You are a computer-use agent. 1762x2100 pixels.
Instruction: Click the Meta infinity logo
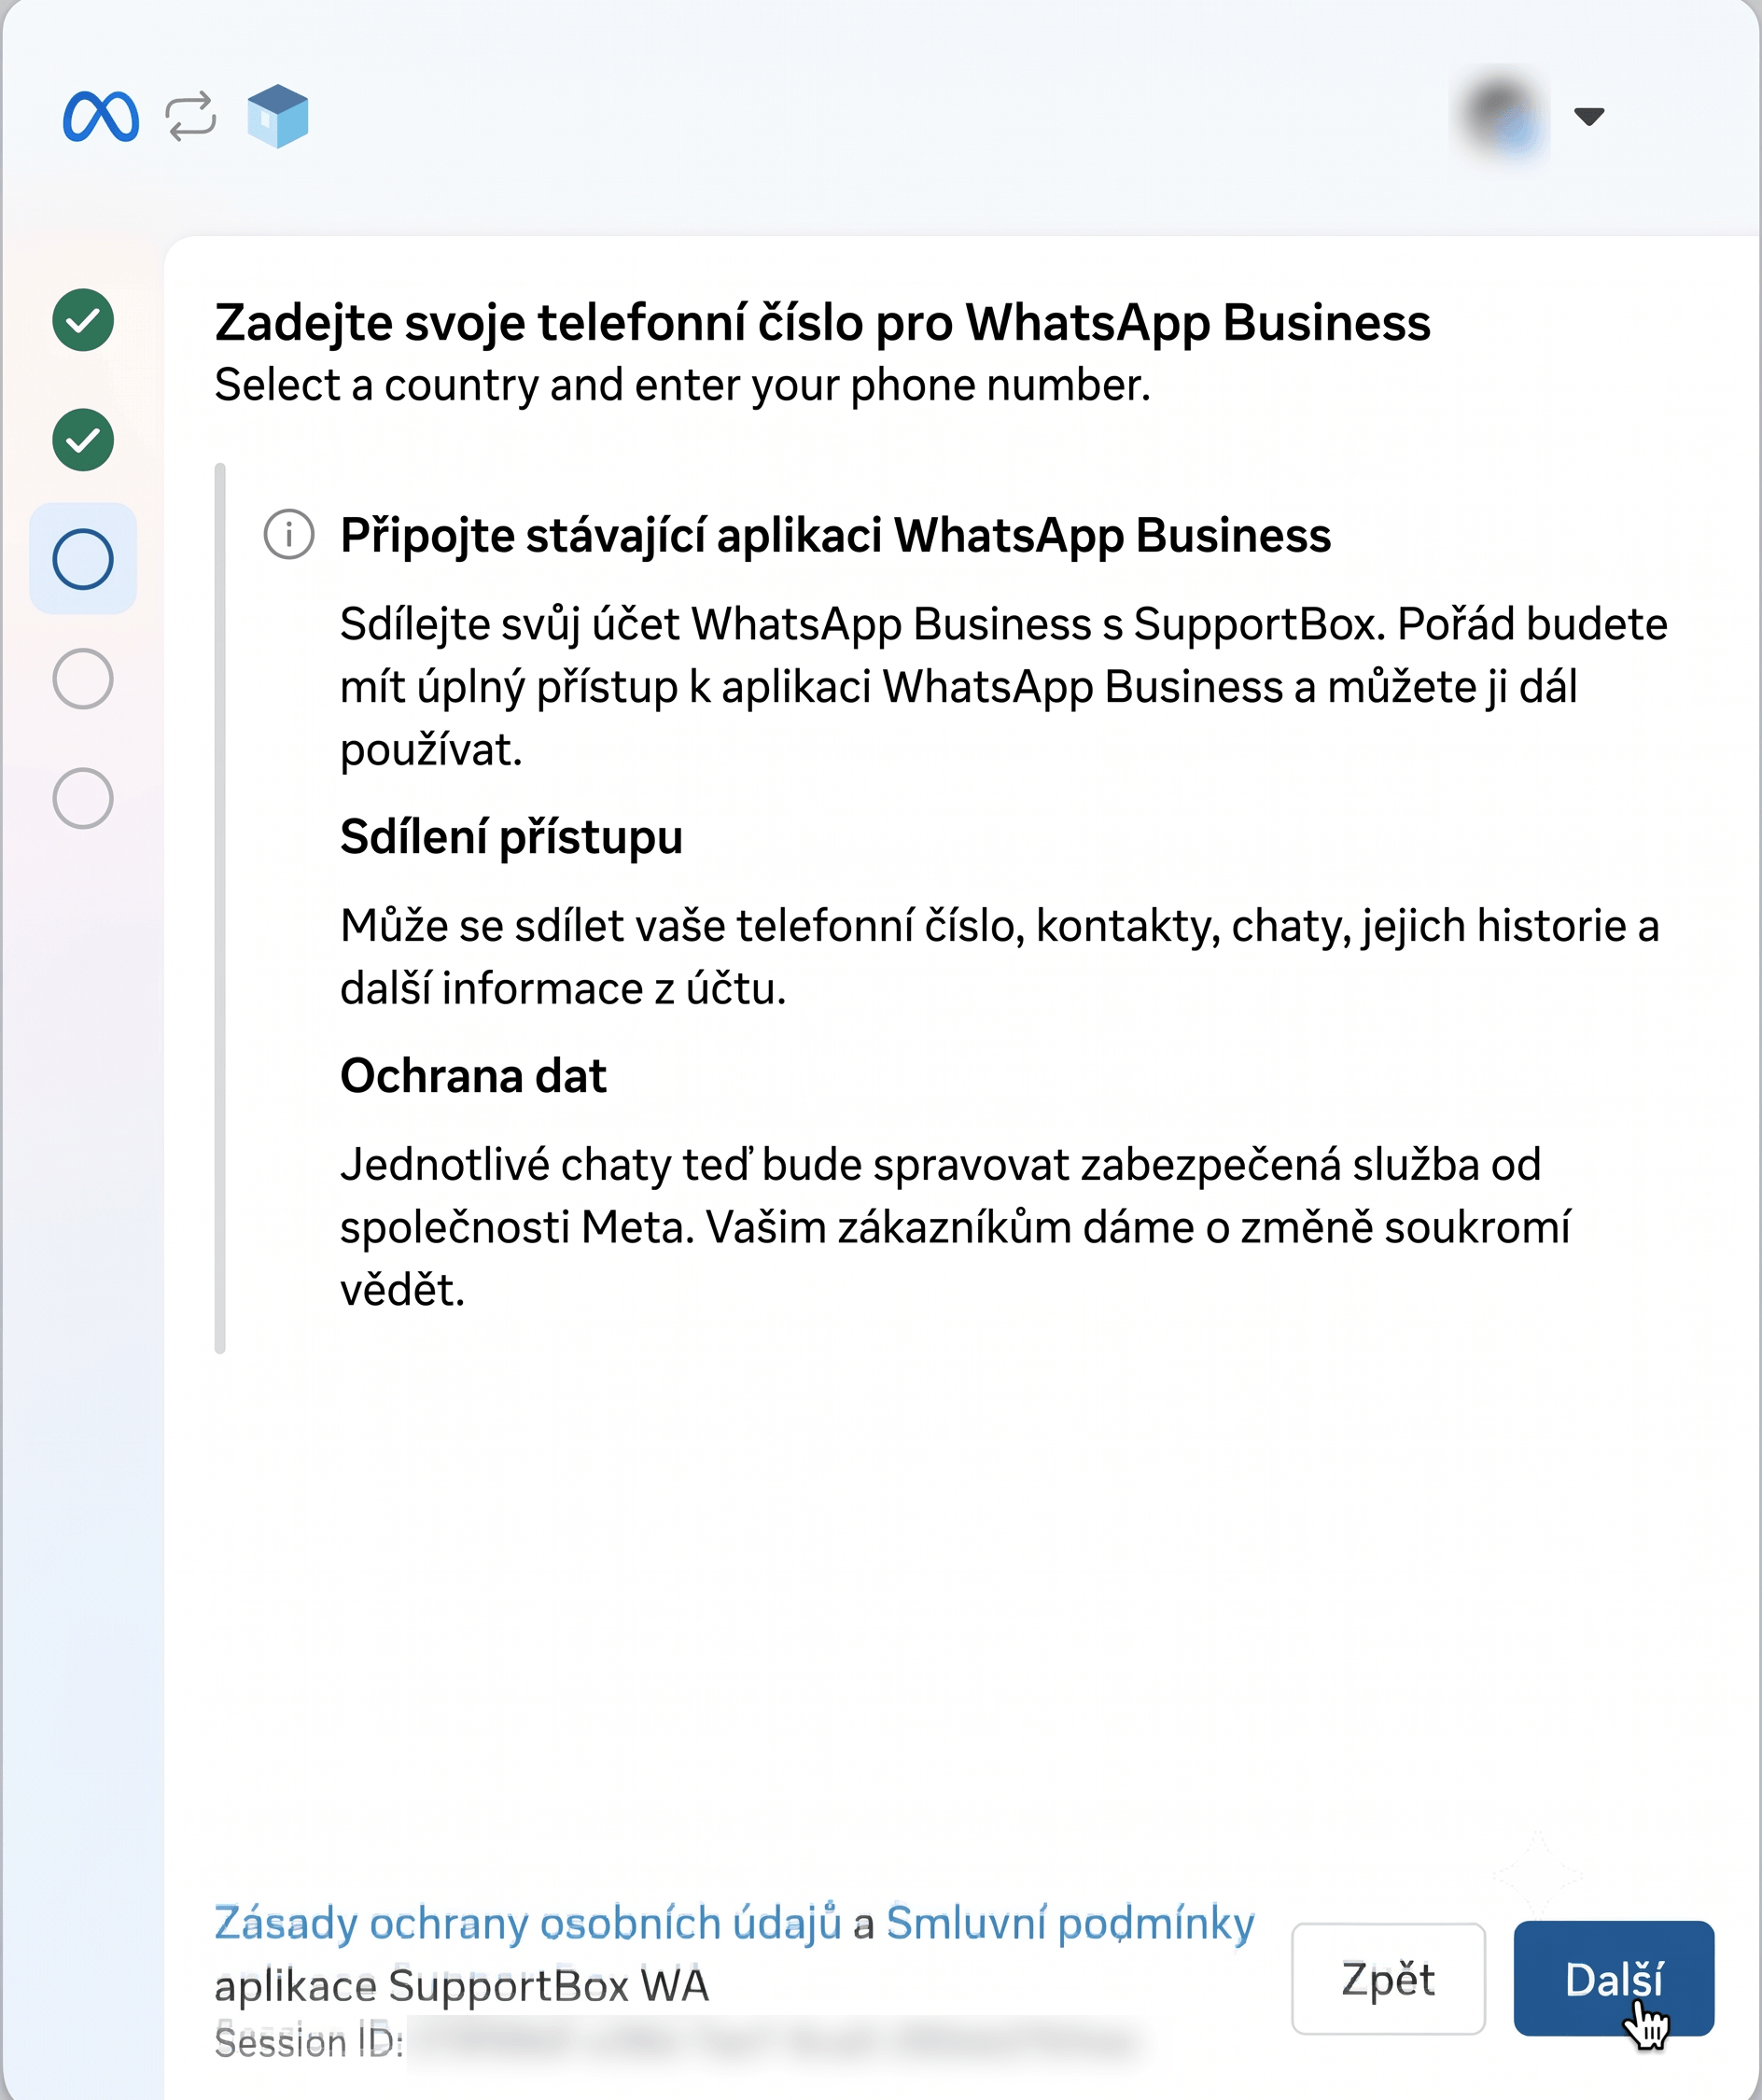pyautogui.click(x=100, y=117)
